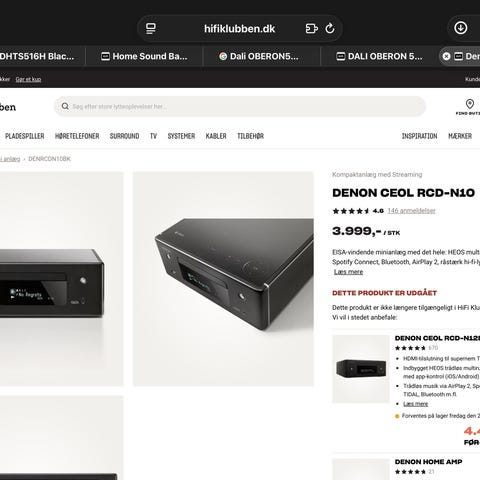
Task: Click the search magnifier icon
Action: point(65,106)
